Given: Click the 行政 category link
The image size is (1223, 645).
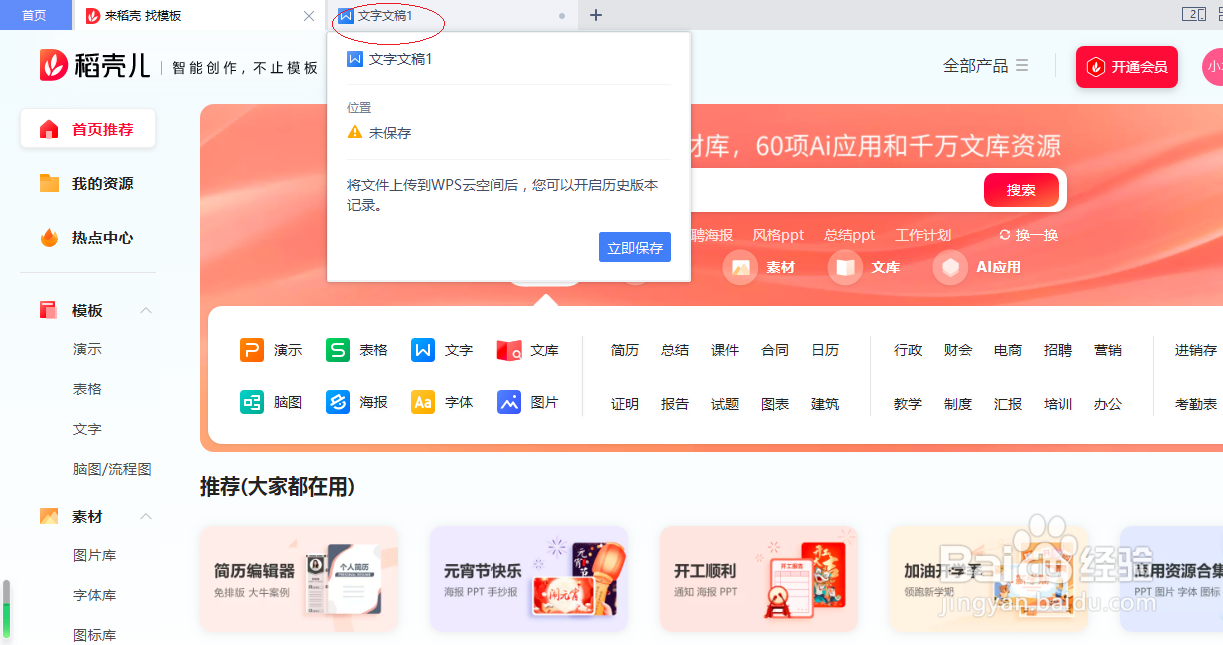Looking at the screenshot, I should click(908, 350).
